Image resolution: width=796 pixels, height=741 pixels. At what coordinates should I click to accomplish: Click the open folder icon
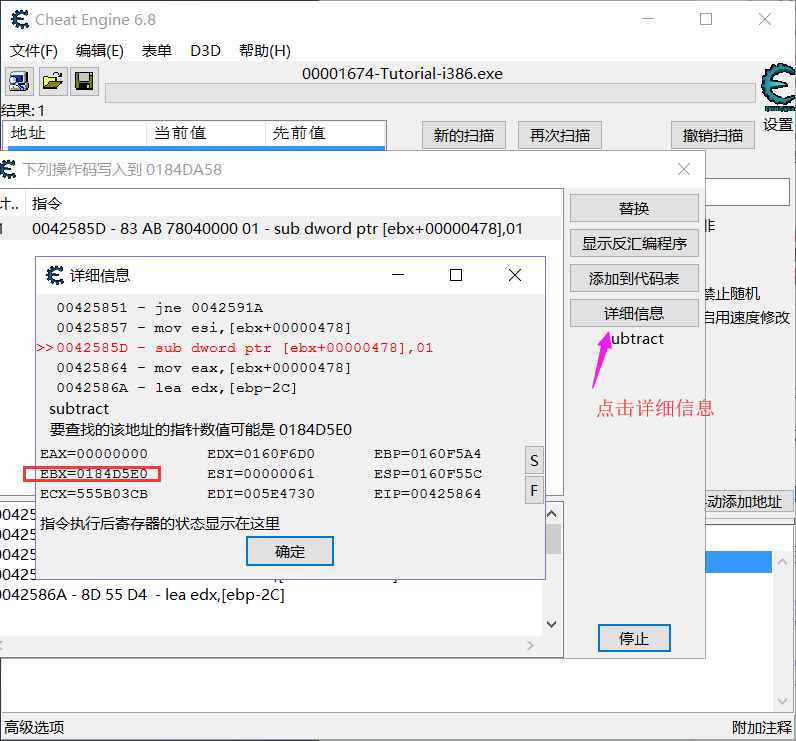[x=52, y=81]
